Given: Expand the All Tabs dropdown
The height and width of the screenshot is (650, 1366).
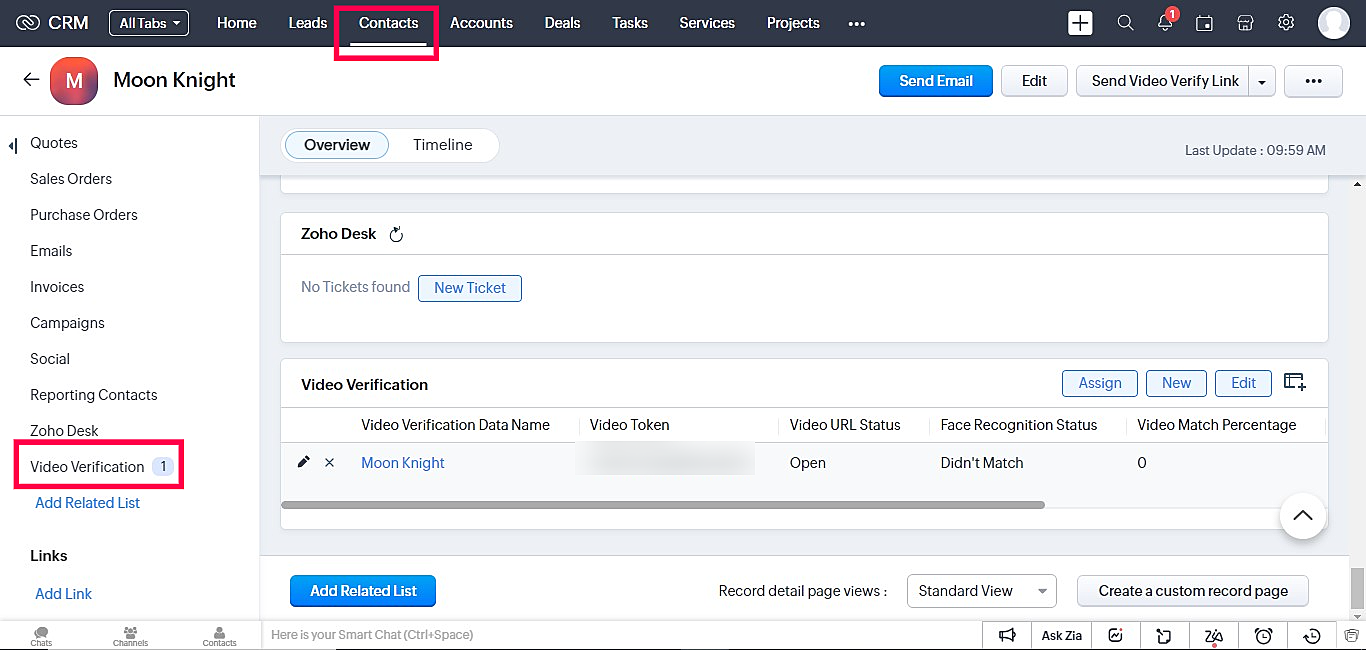Looking at the screenshot, I should click(149, 23).
